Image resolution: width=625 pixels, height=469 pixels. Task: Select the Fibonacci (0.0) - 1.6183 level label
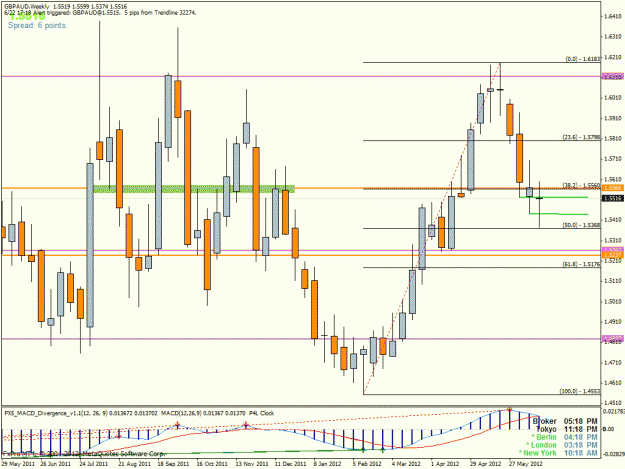click(582, 59)
